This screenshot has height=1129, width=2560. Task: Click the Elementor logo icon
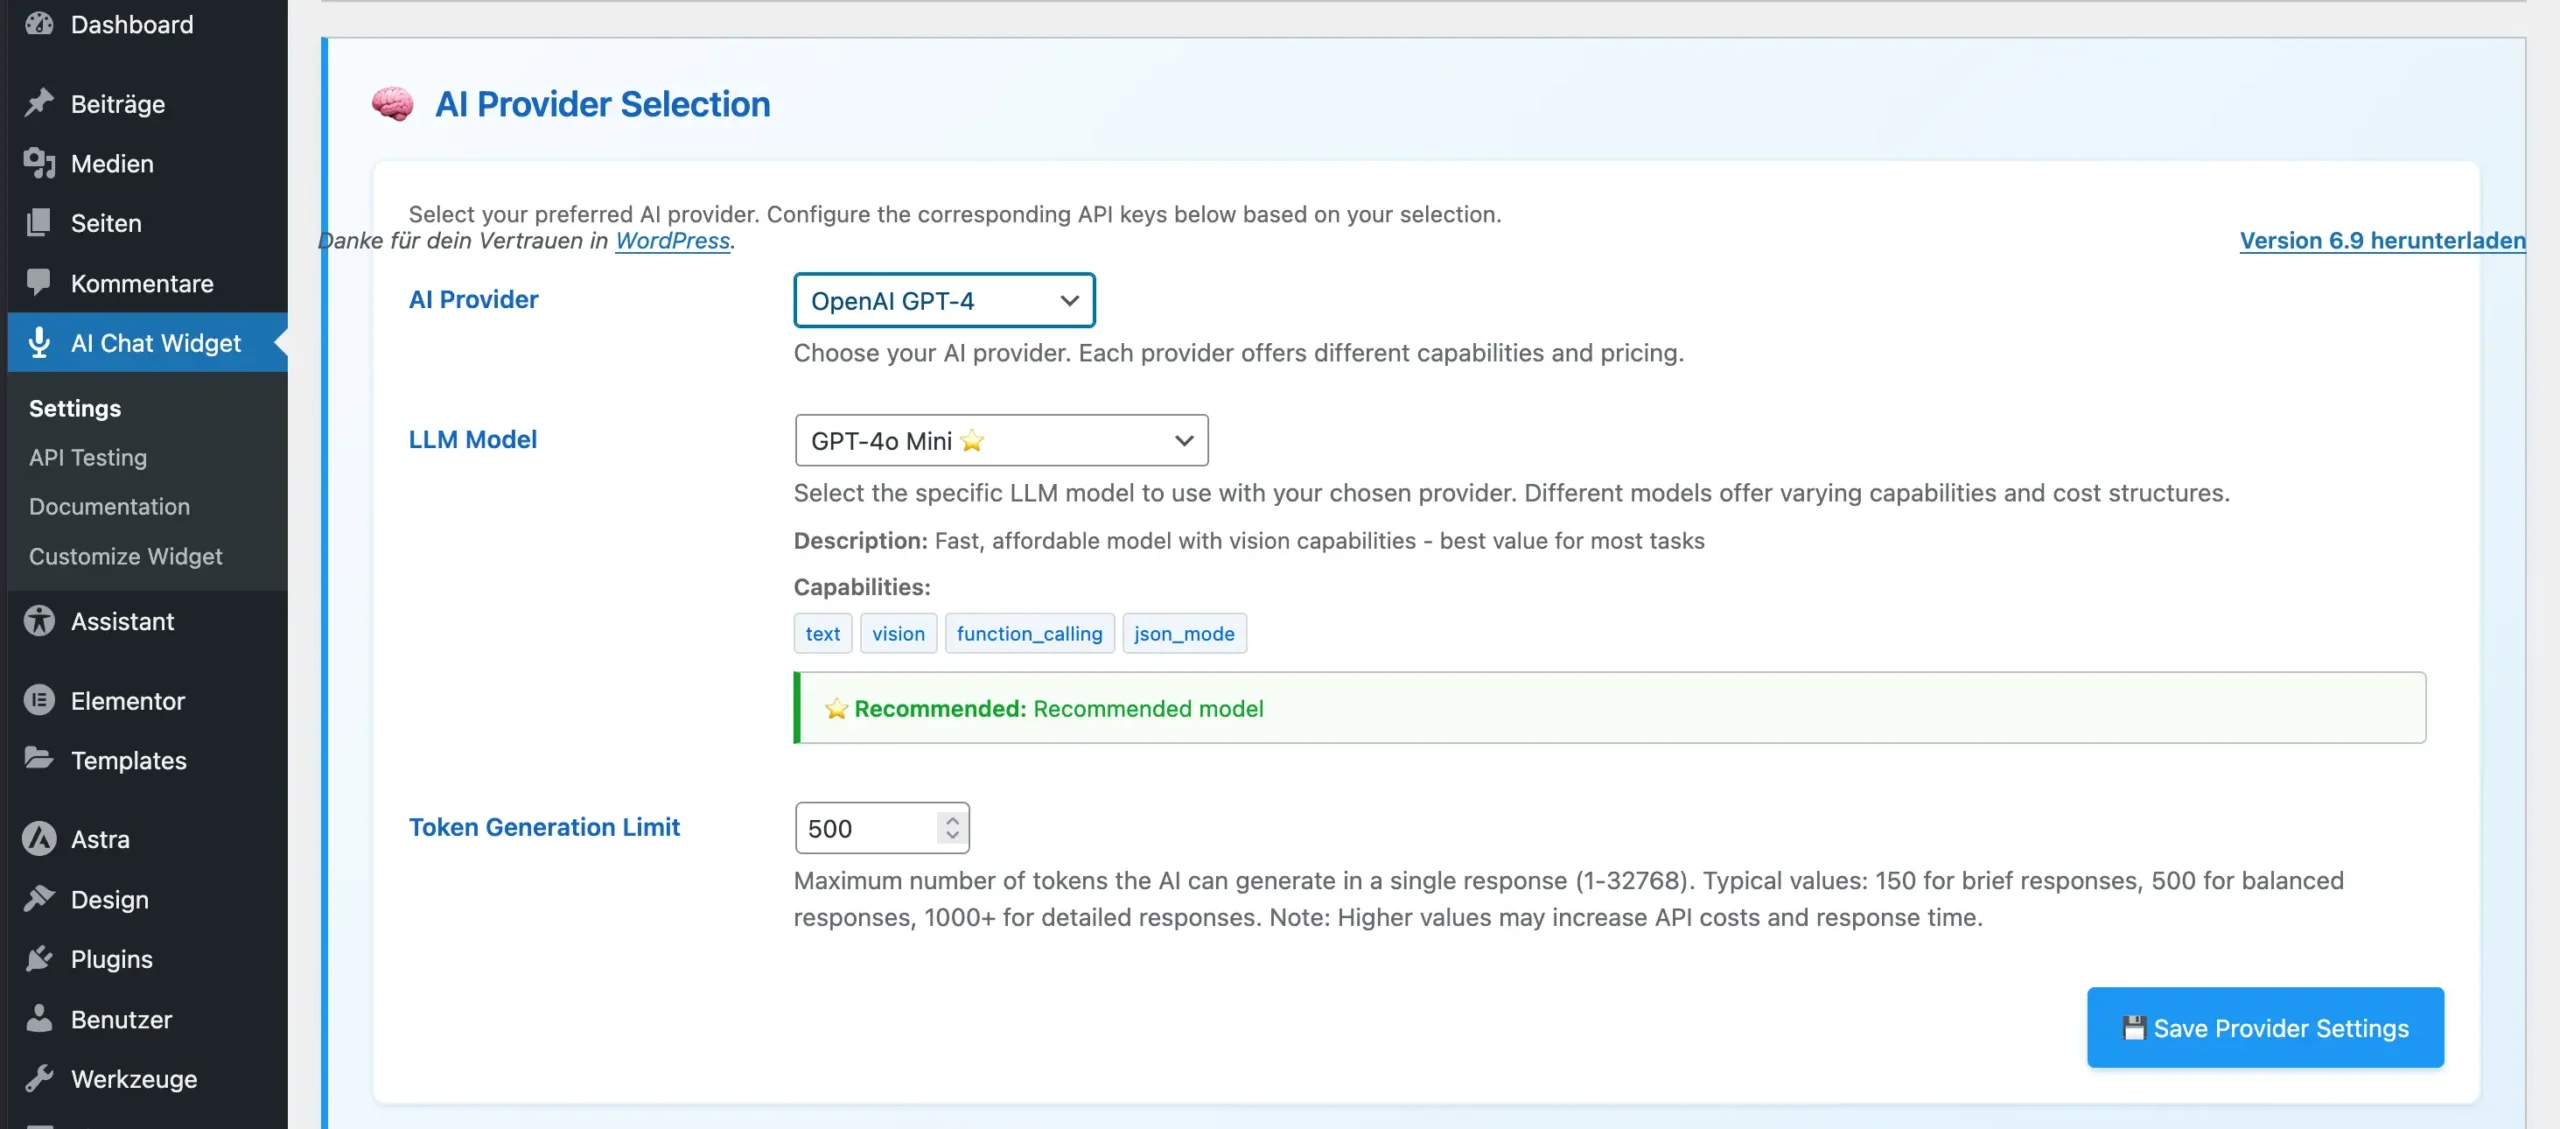coord(39,700)
